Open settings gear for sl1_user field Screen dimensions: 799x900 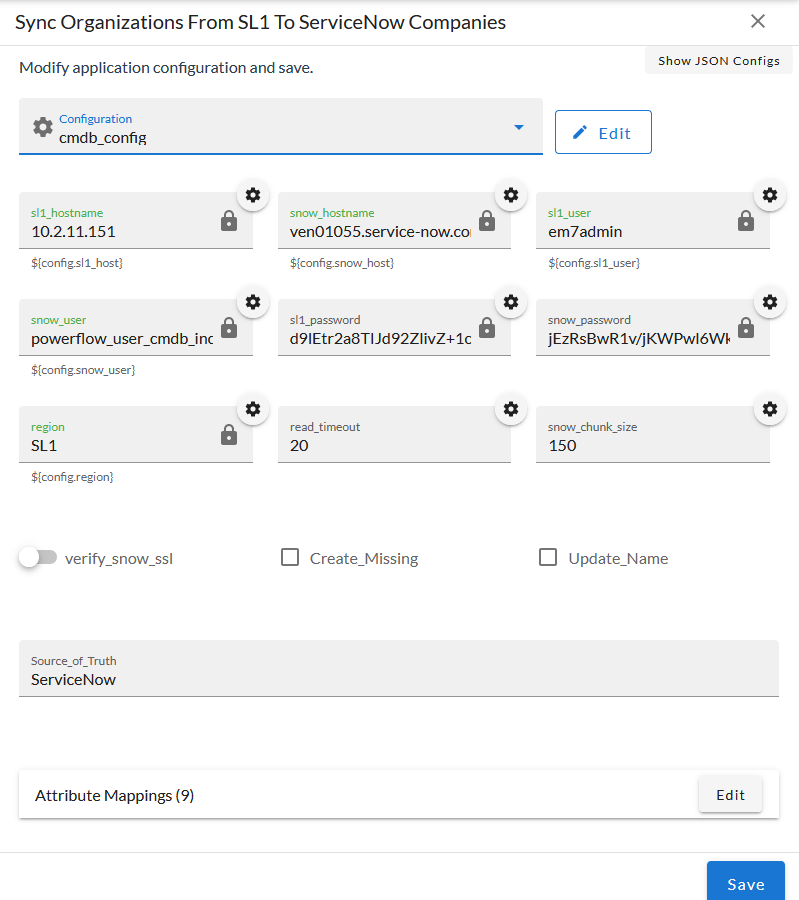click(x=770, y=195)
